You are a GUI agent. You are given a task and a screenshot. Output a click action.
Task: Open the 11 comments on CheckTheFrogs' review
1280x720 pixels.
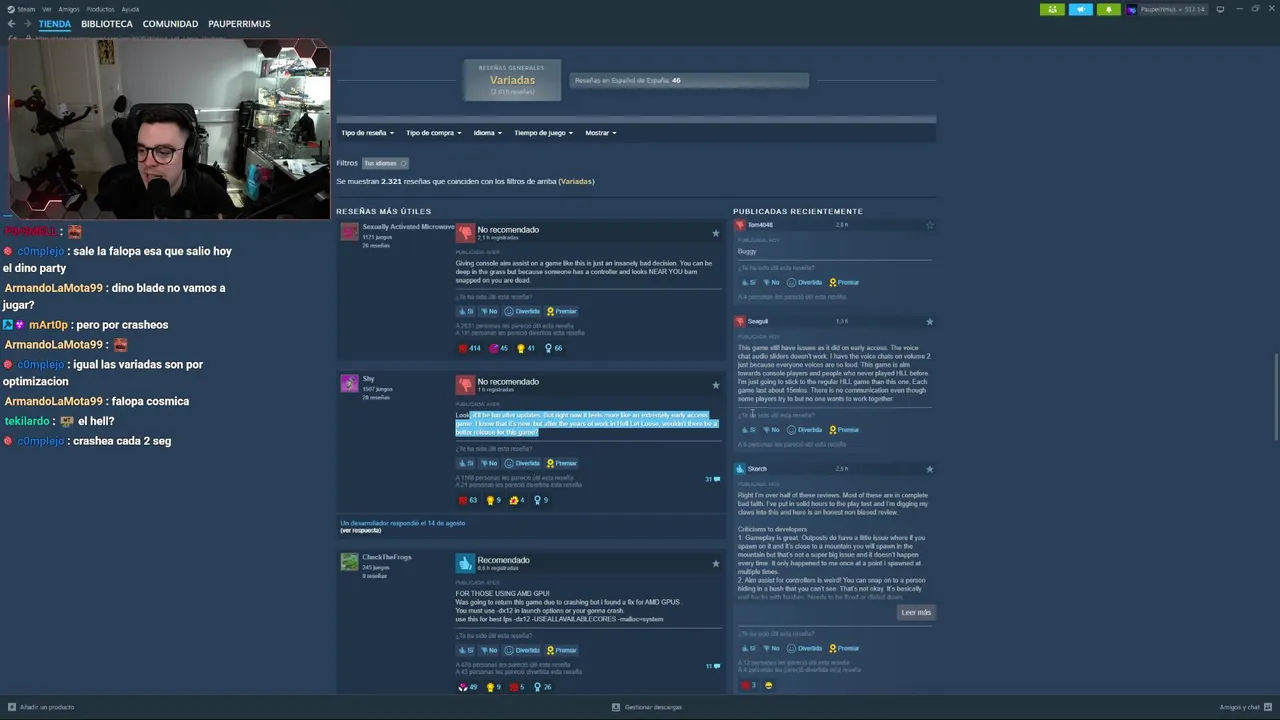pyautogui.click(x=712, y=666)
